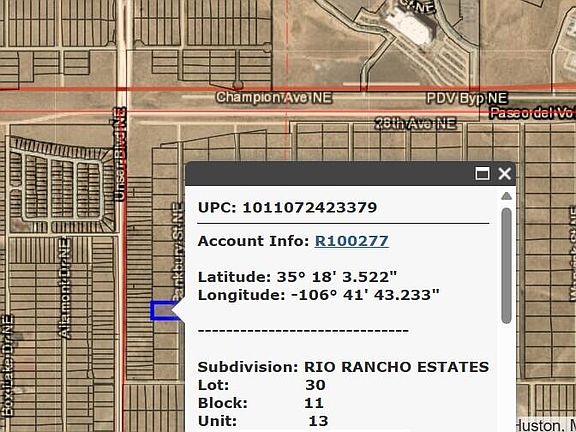576x432 pixels.
Task: Click the PDV Byp NE road label
Action: (x=467, y=98)
